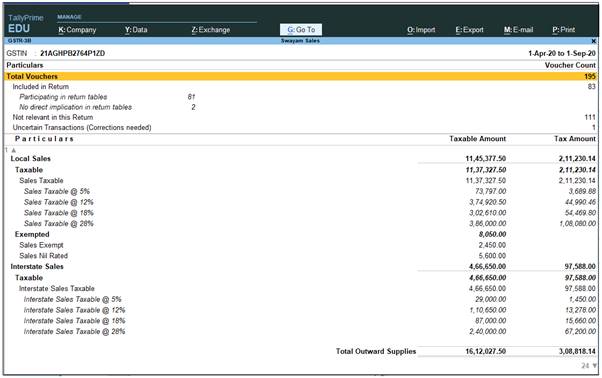Viewport: 602px width, 378px height.
Task: Select the Interstate Sales row
Action: 301,266
